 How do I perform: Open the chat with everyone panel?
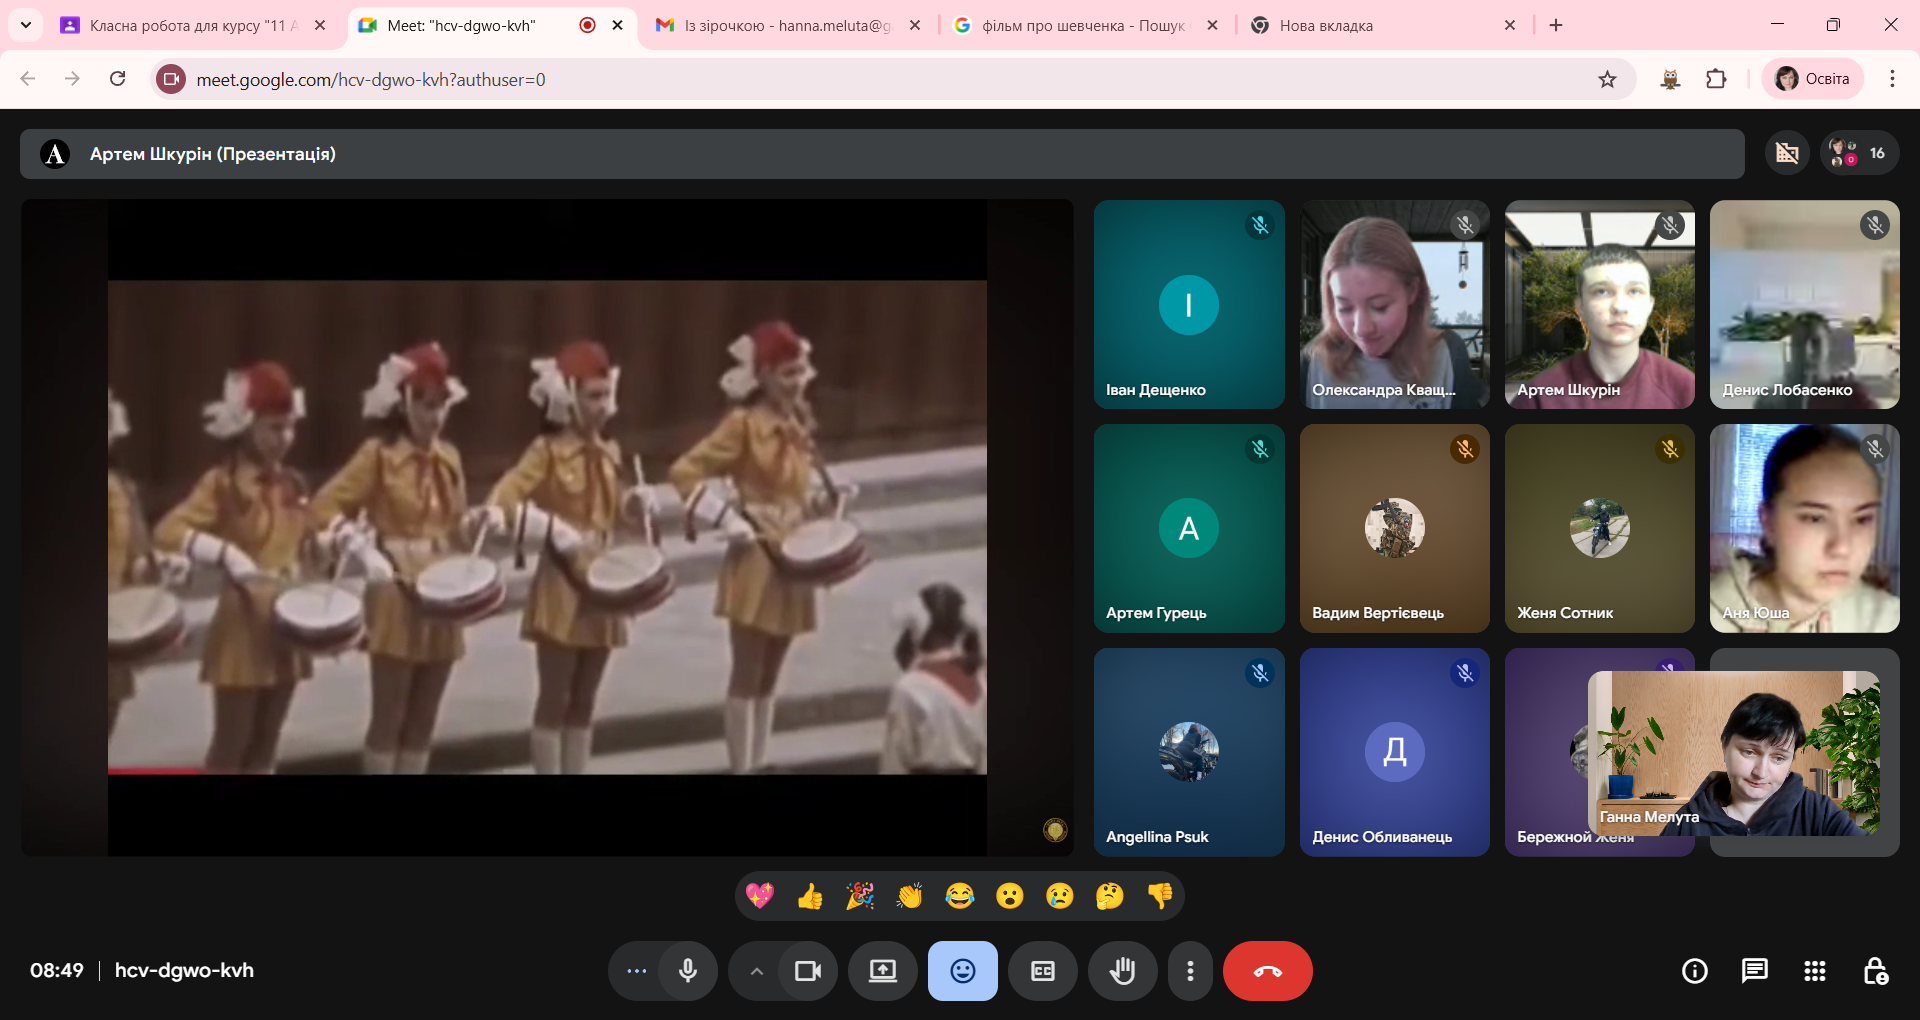1754,971
